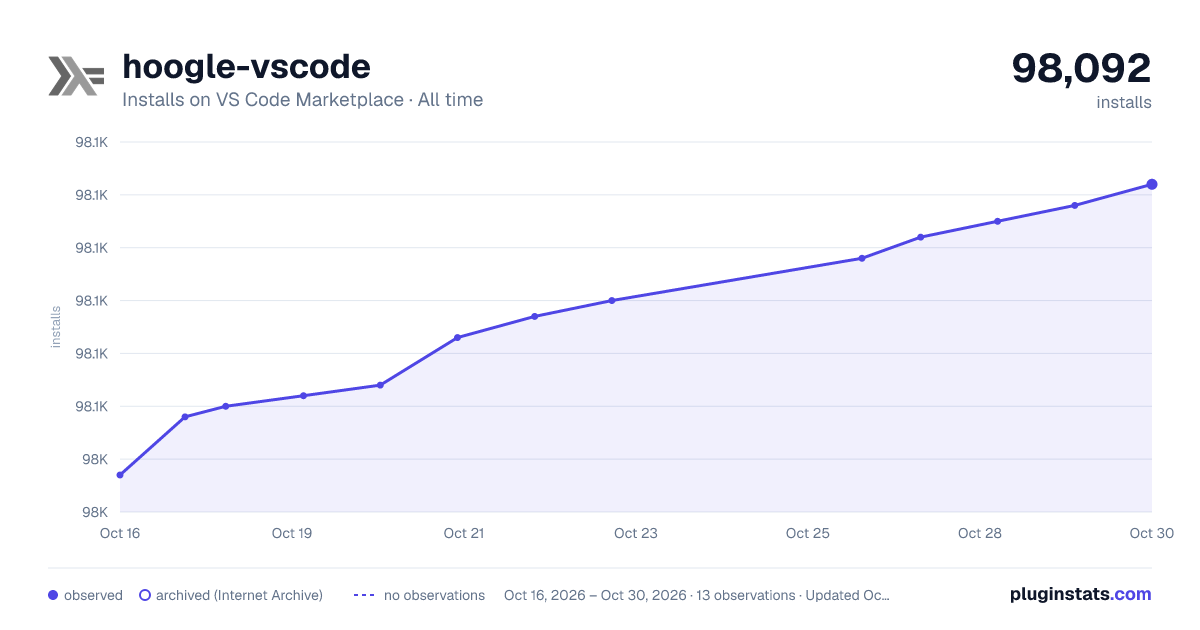Screen dimensions: 1200x630
Task: Click the 'Oct 19' x-axis label
Action: [292, 533]
